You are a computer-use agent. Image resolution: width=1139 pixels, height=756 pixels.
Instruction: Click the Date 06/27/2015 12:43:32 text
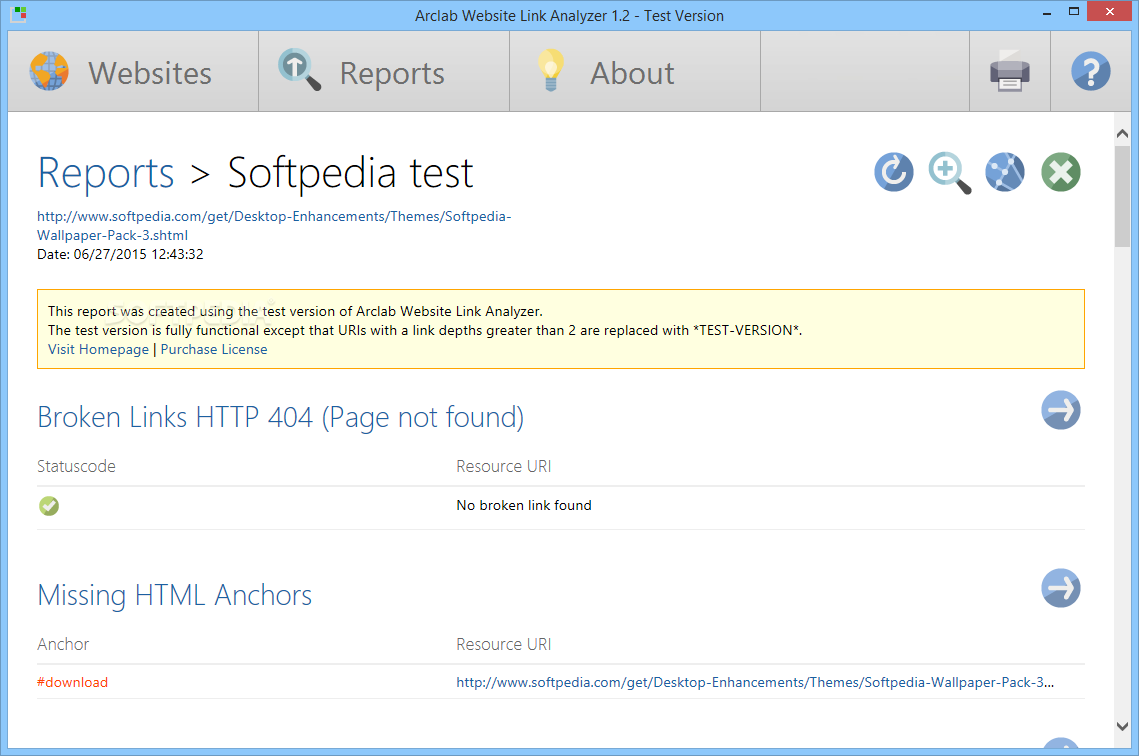pyautogui.click(x=121, y=254)
